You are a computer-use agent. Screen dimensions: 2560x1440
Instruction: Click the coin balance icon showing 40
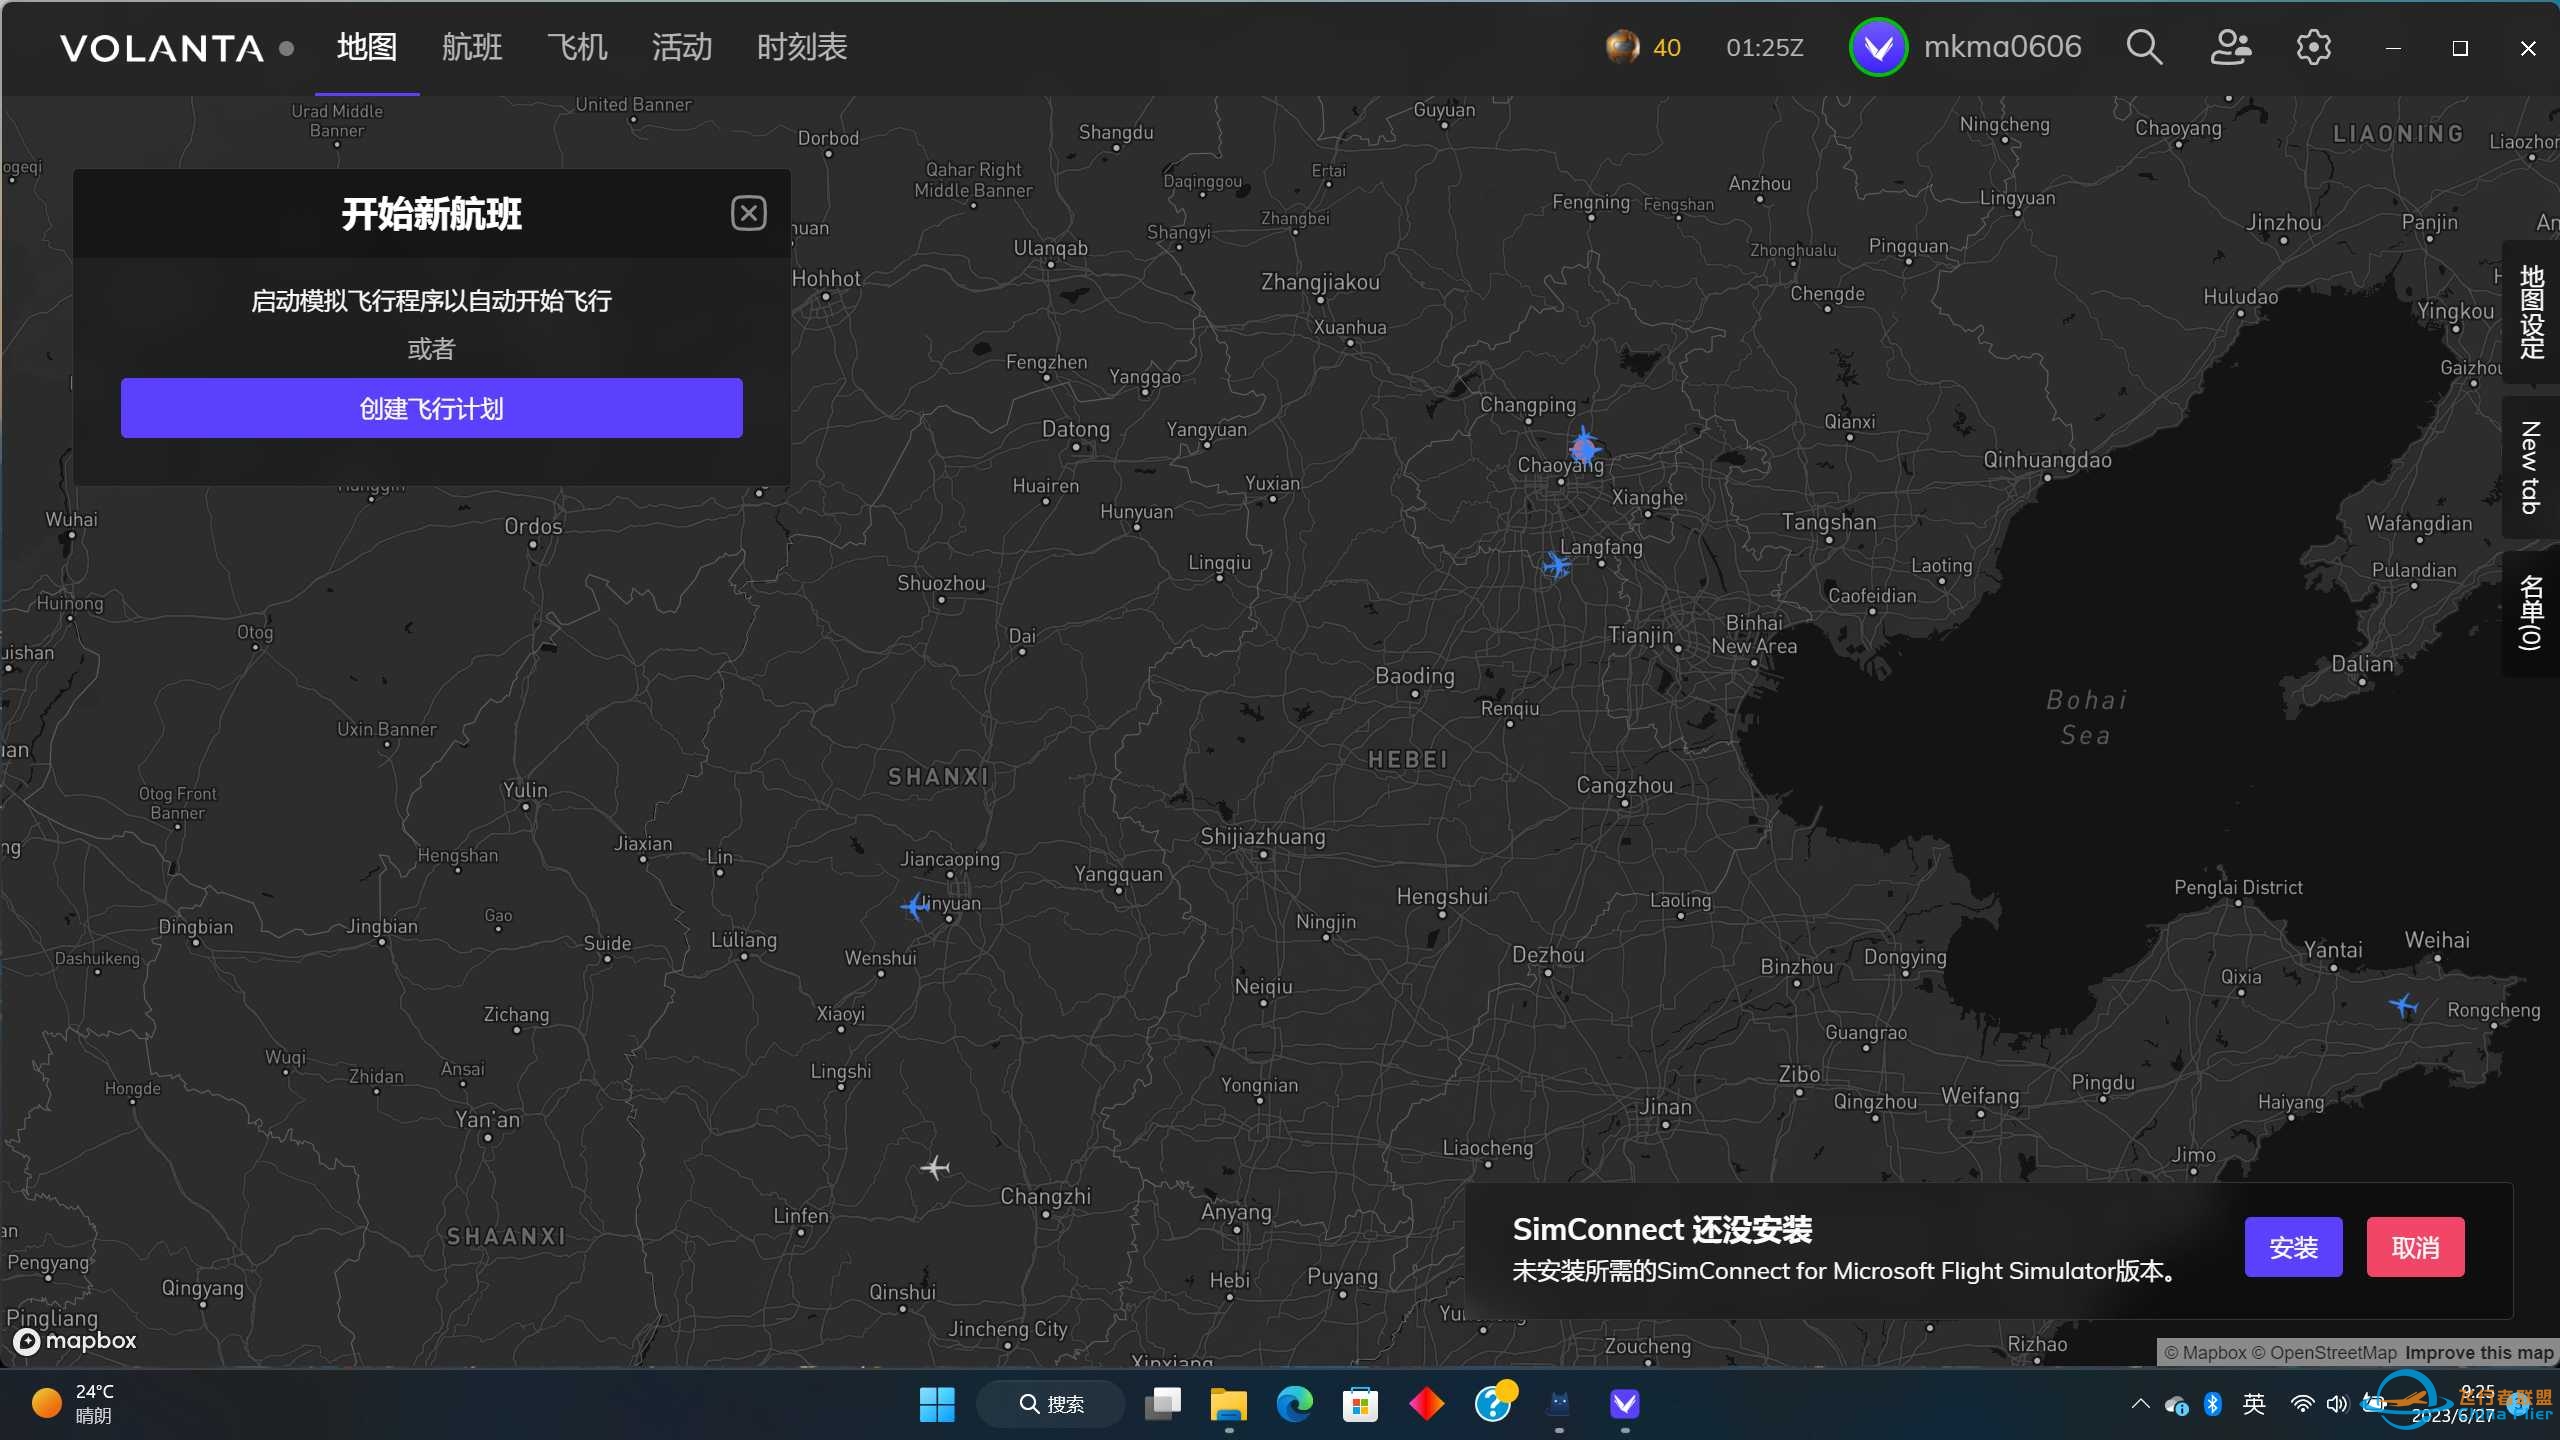coord(1622,47)
